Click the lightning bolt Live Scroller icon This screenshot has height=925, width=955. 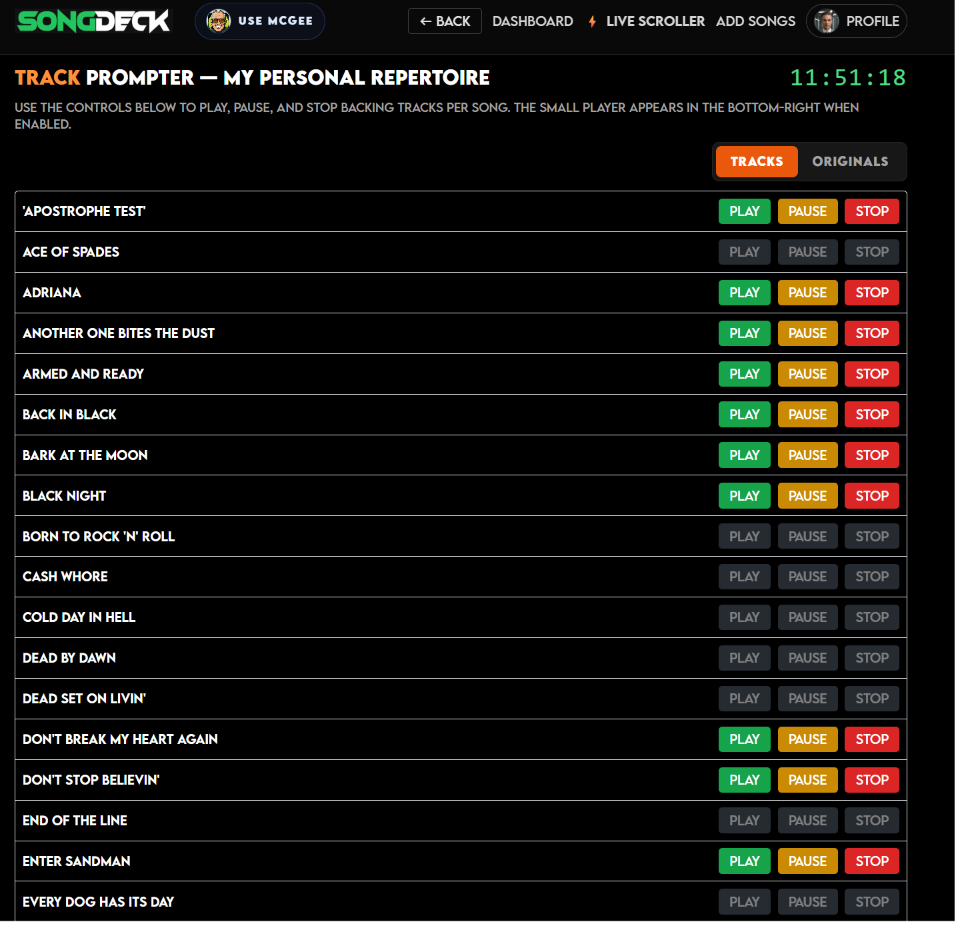pyautogui.click(x=592, y=22)
